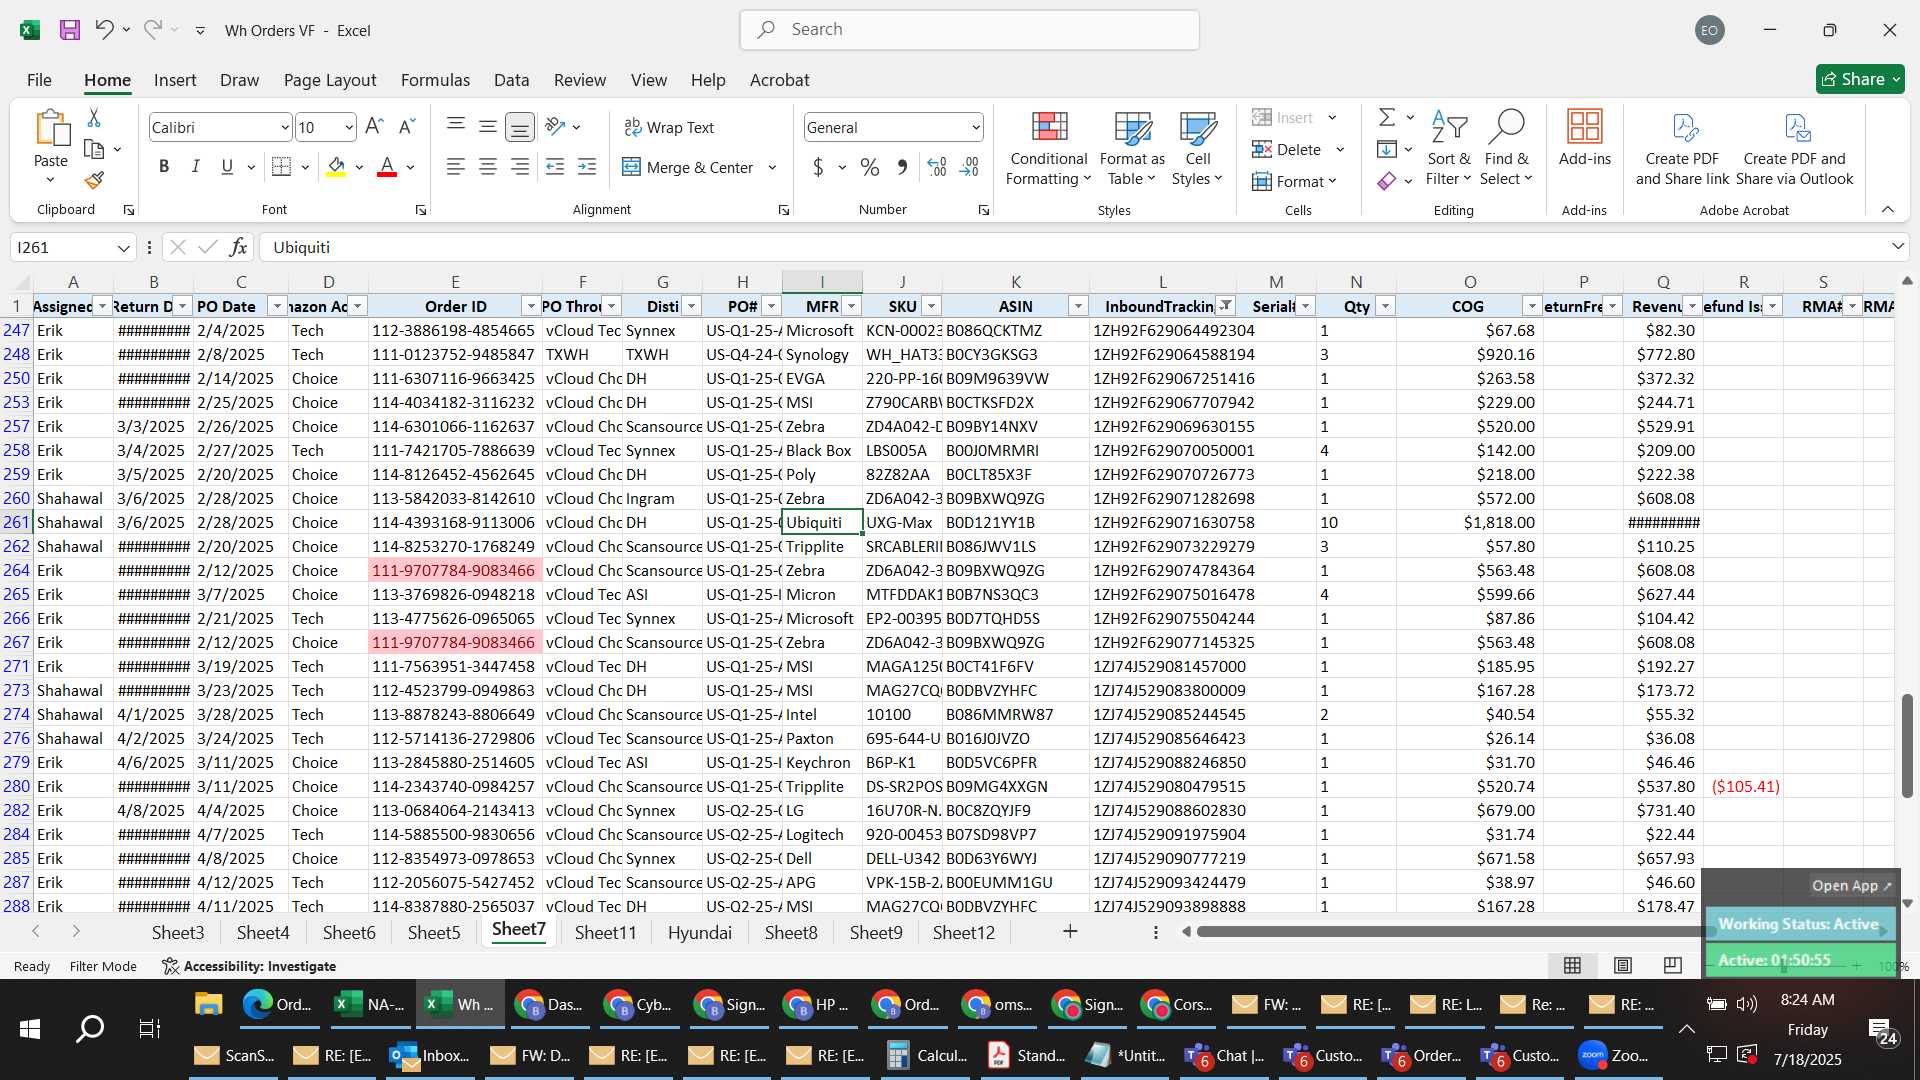Click the Undo arrow icon
This screenshot has height=1080, width=1920.
[x=104, y=30]
